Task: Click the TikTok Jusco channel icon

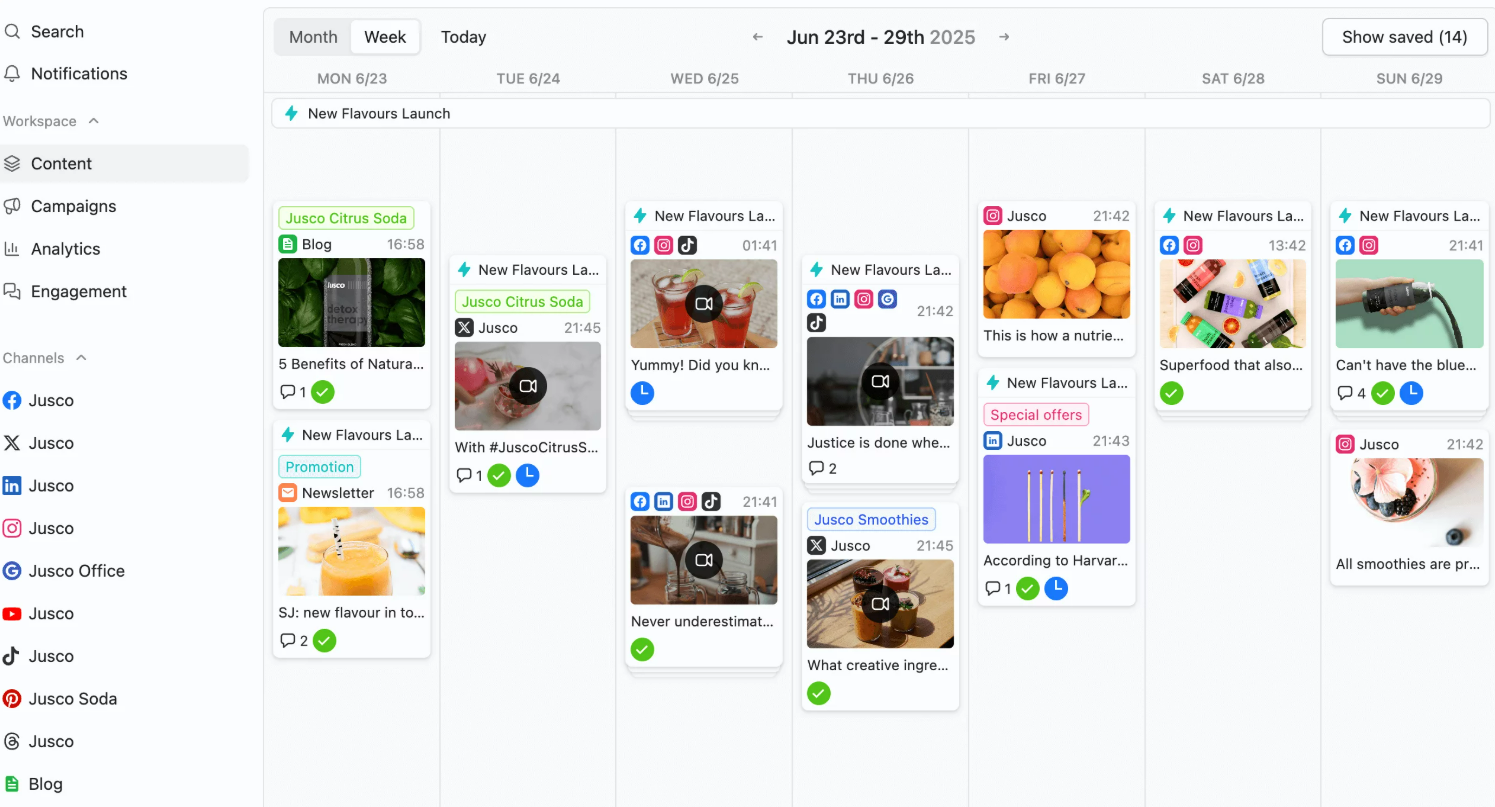Action: (12, 657)
